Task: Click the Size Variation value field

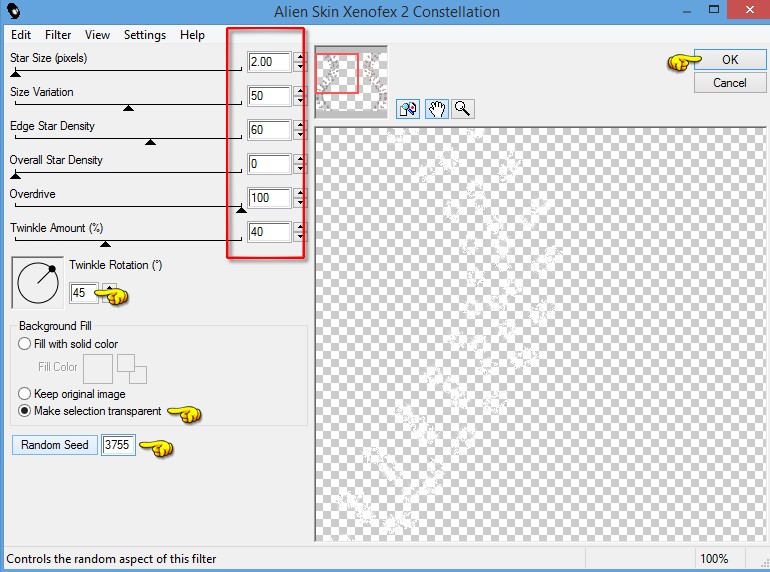Action: pyautogui.click(x=269, y=96)
